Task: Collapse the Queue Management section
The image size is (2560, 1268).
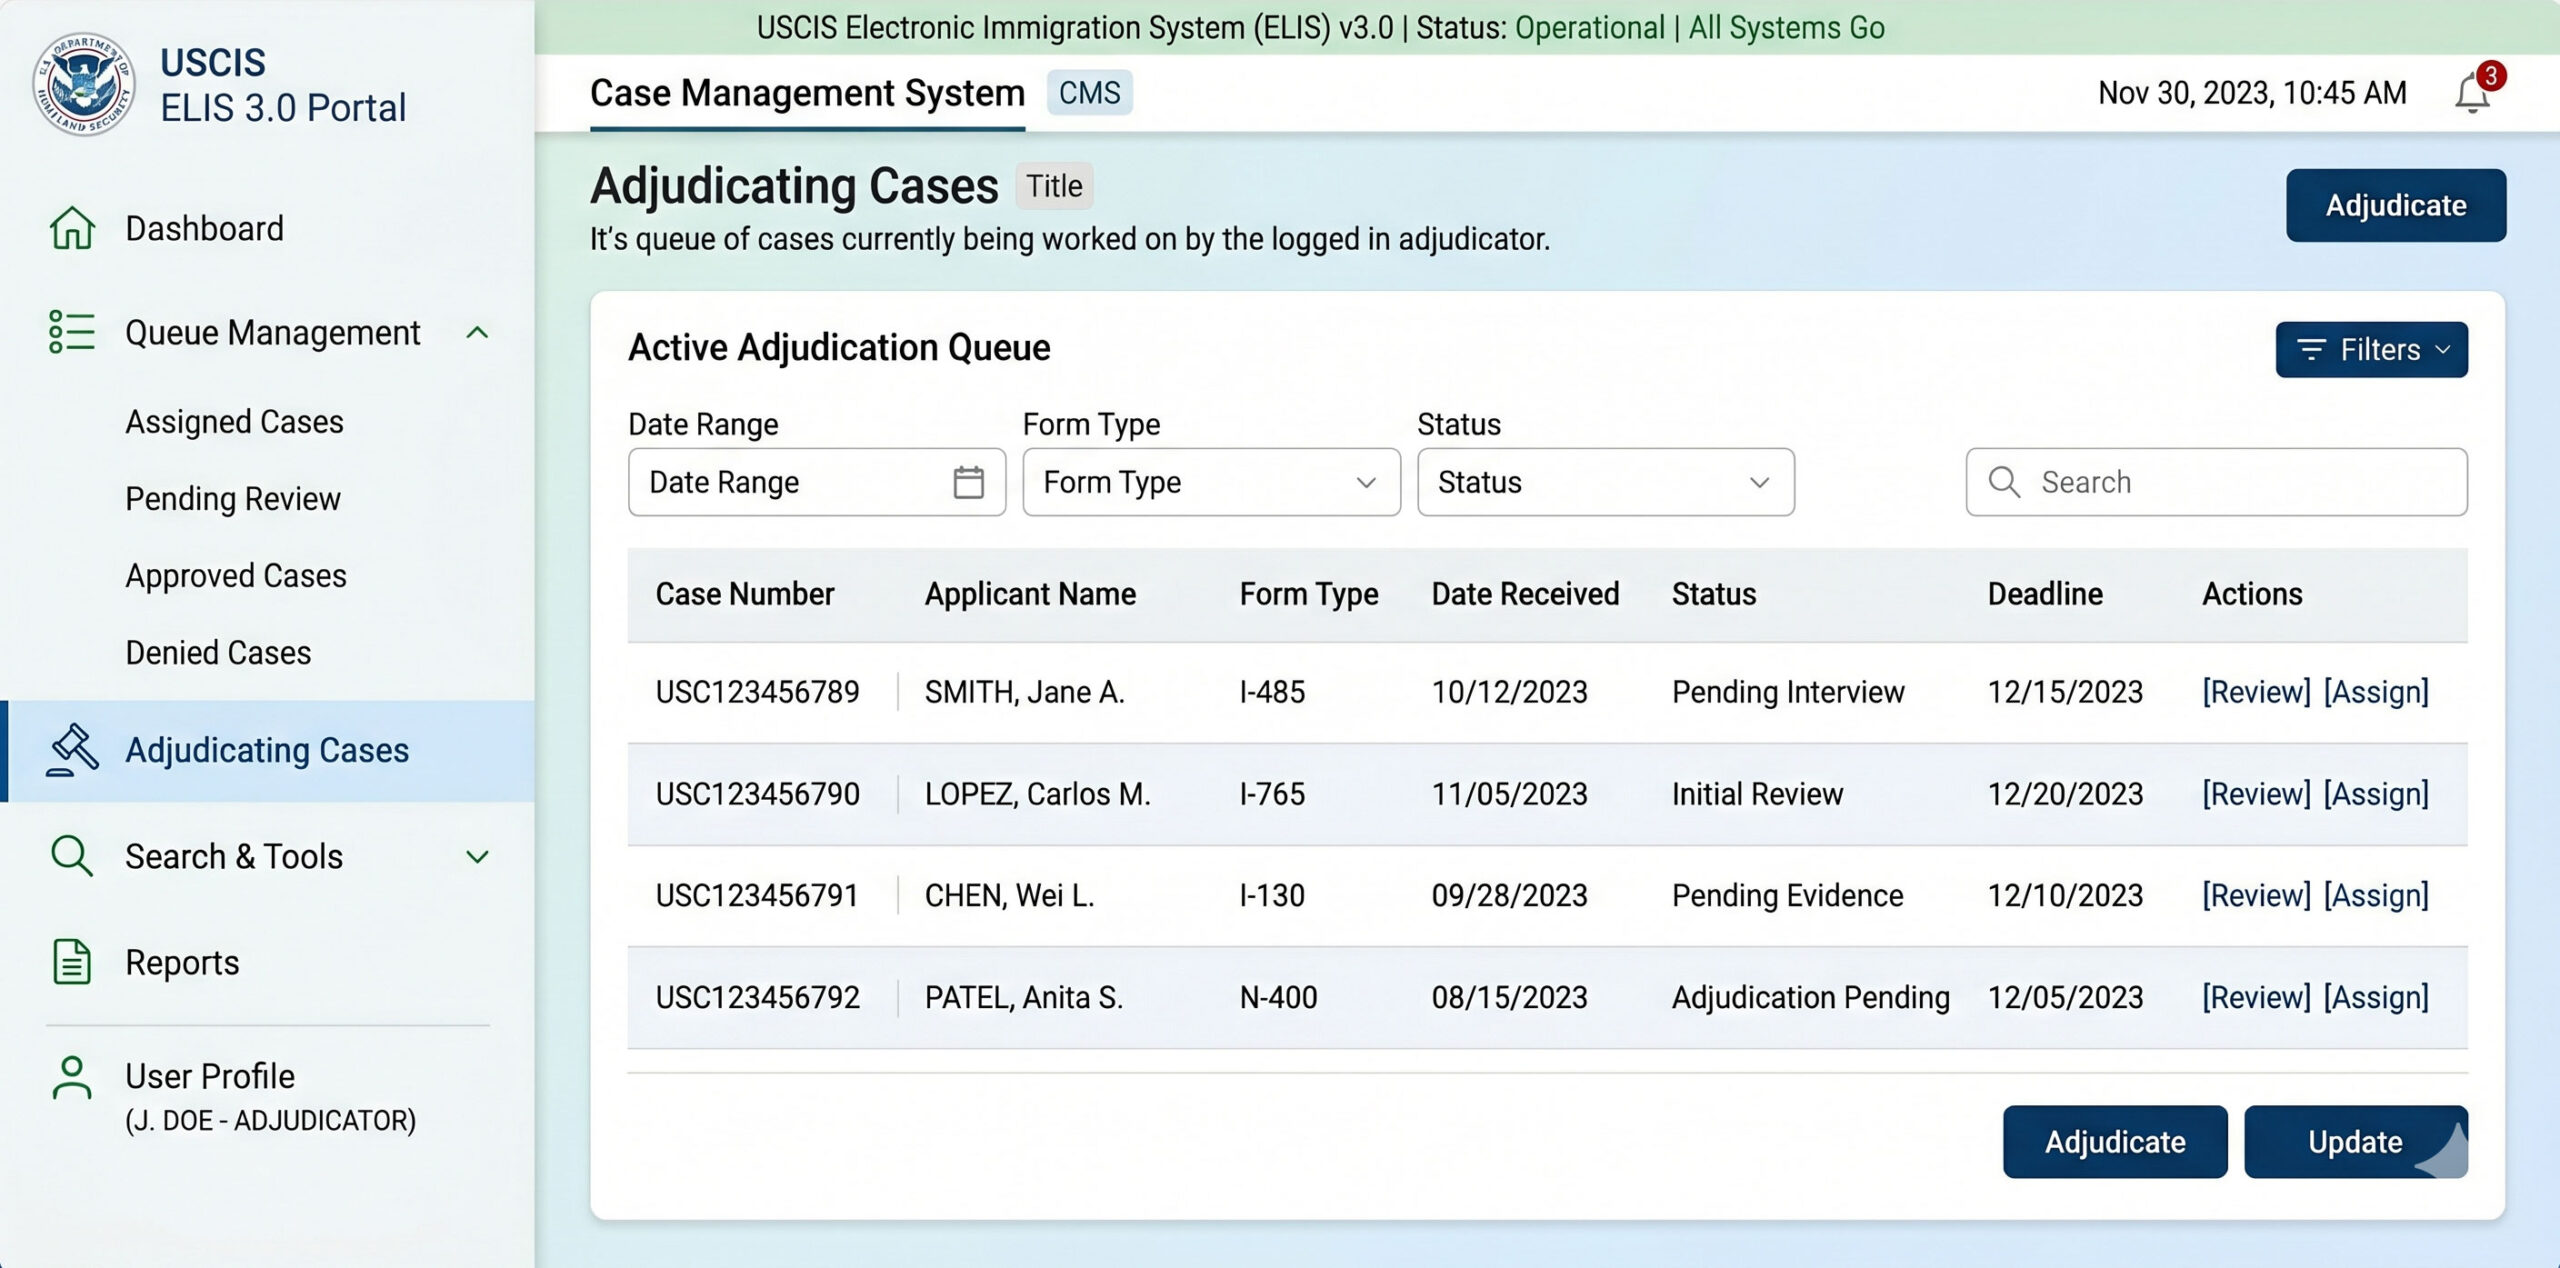Action: 479,333
